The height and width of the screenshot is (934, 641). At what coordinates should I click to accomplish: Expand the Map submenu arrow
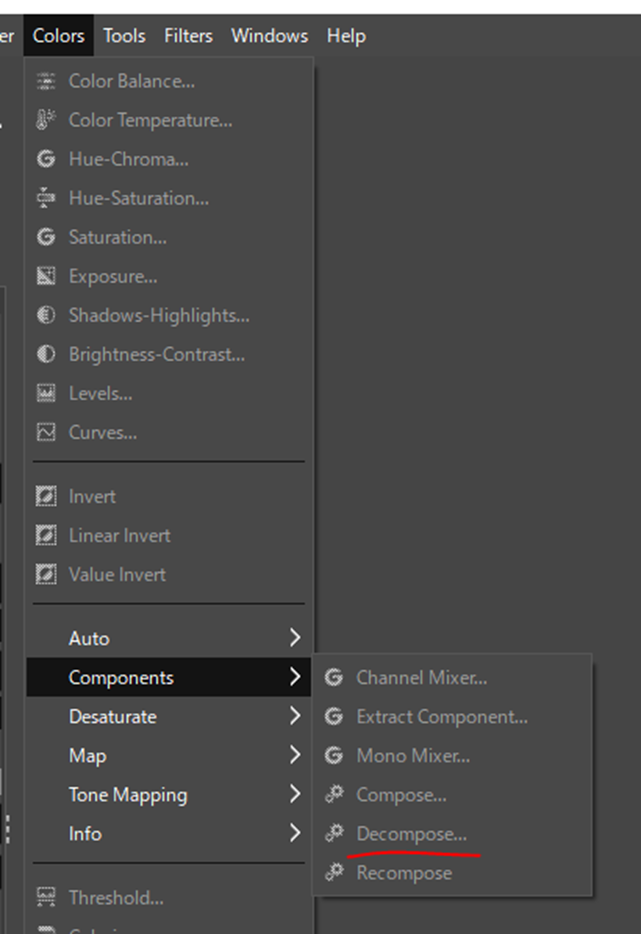click(294, 755)
